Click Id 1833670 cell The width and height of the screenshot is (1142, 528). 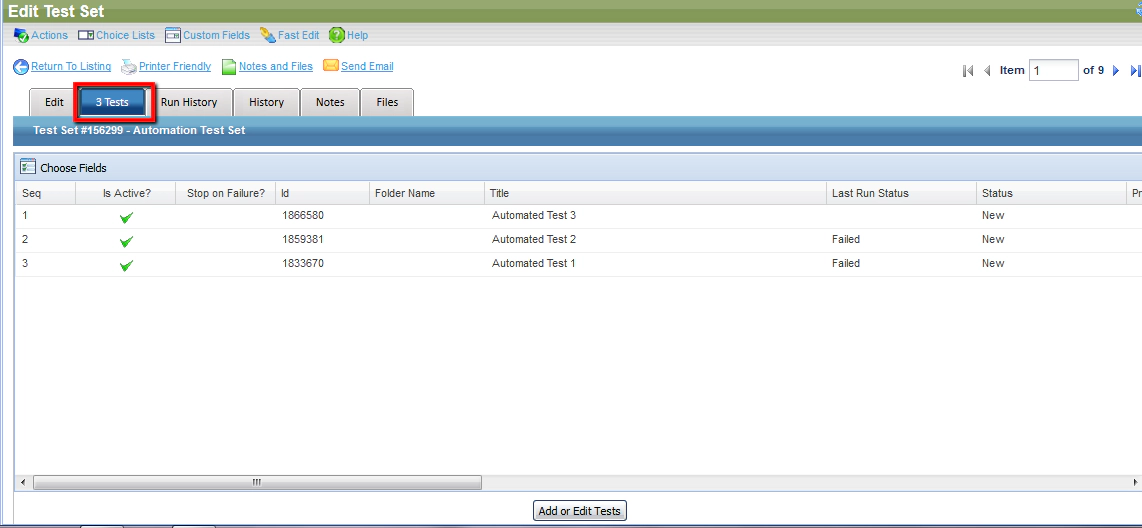click(x=303, y=264)
